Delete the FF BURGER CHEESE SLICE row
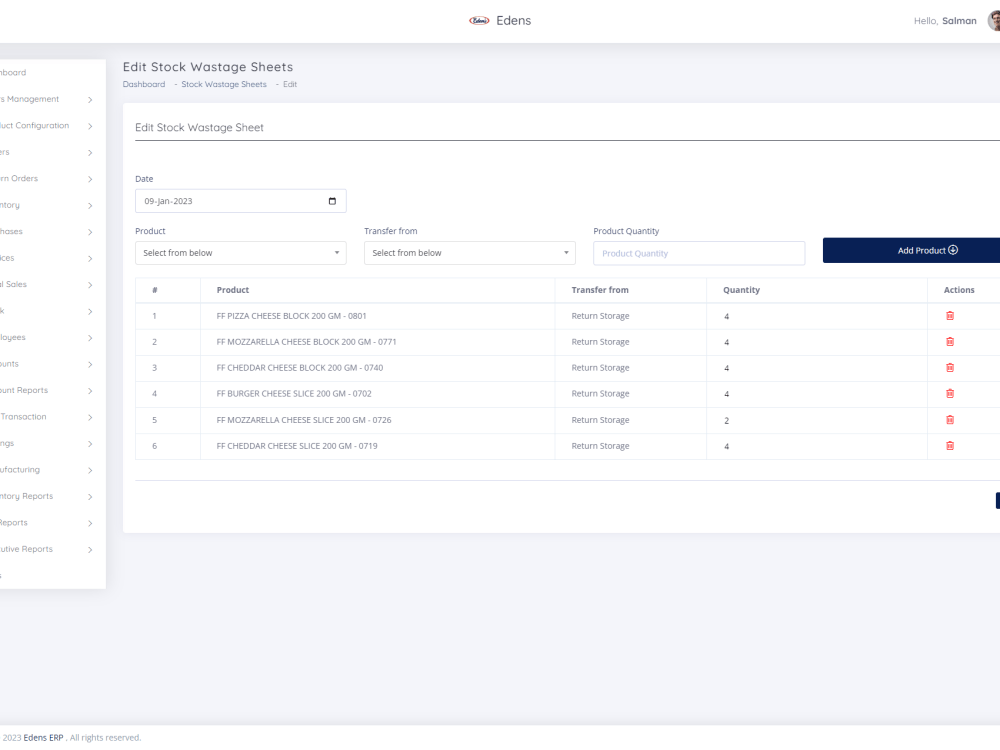 point(950,393)
